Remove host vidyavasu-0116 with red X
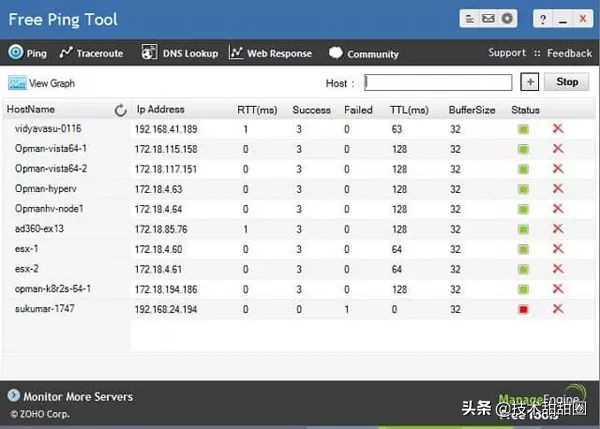 click(558, 129)
